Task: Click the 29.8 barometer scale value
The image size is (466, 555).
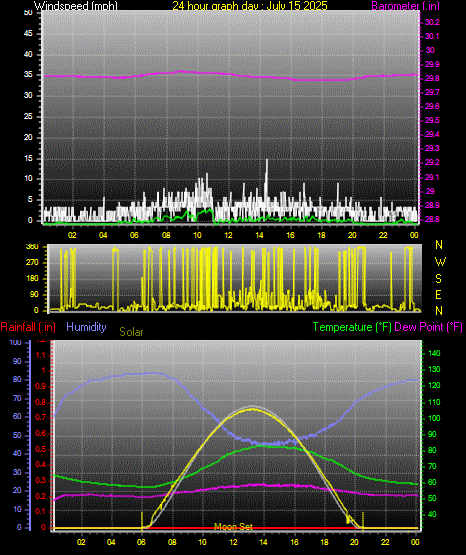Action: tap(432, 78)
